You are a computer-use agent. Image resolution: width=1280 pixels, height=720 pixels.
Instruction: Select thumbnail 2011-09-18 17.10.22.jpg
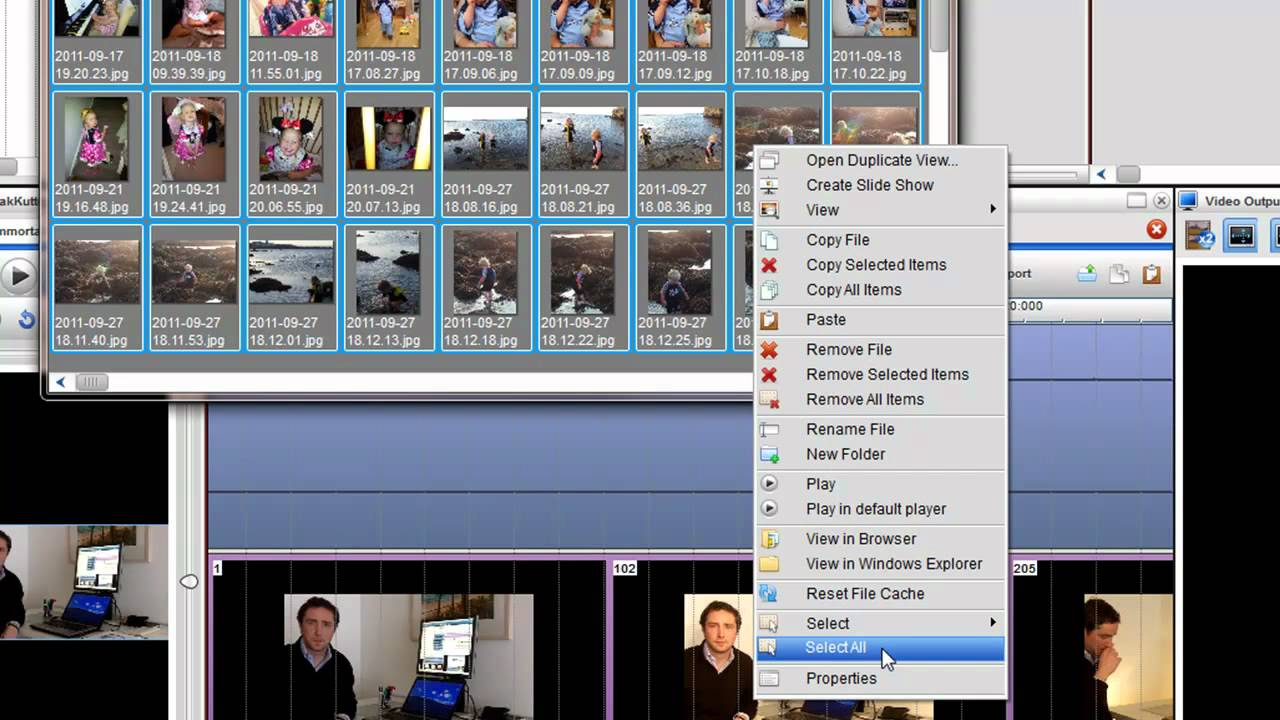point(876,40)
